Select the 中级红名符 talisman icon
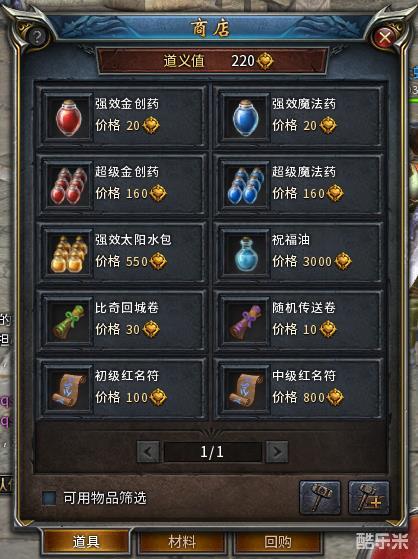 pyautogui.click(x=245, y=390)
